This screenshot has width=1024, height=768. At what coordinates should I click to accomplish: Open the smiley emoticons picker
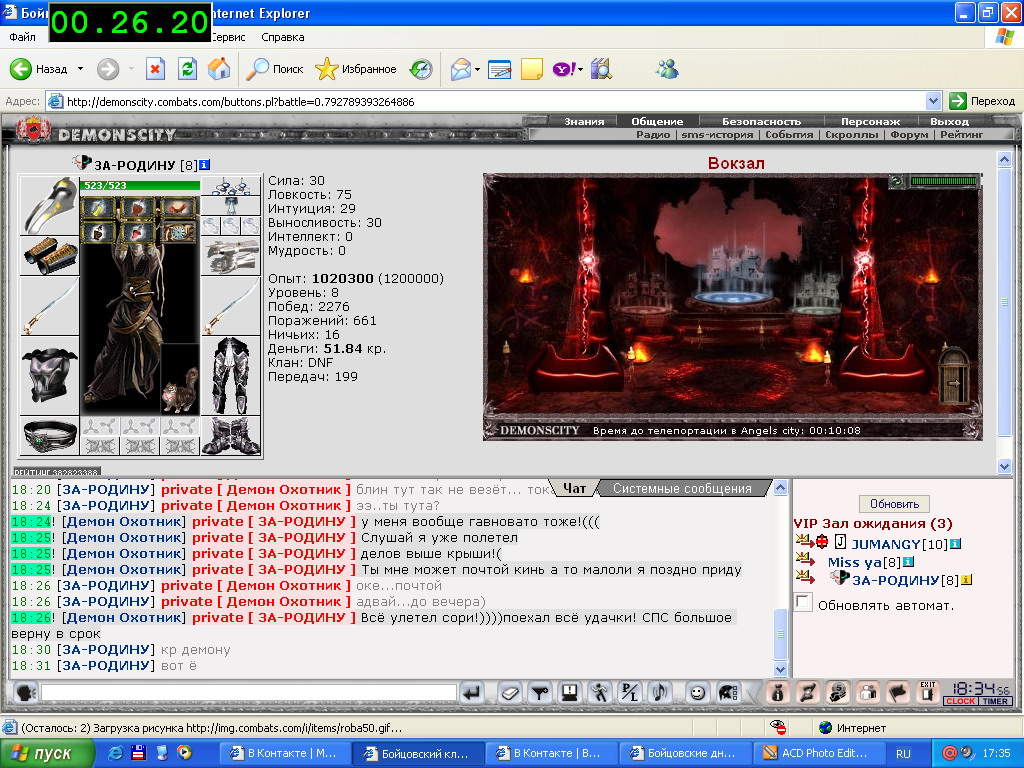coord(697,693)
